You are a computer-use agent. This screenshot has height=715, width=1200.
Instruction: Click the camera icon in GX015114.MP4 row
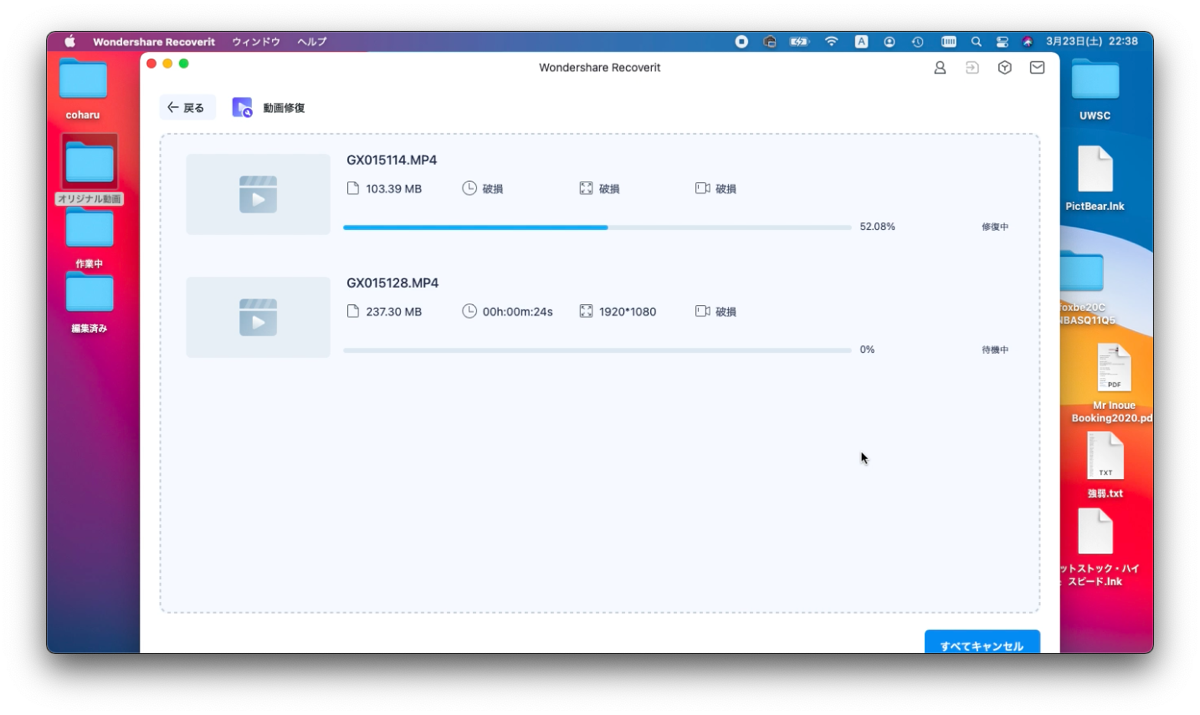click(702, 188)
